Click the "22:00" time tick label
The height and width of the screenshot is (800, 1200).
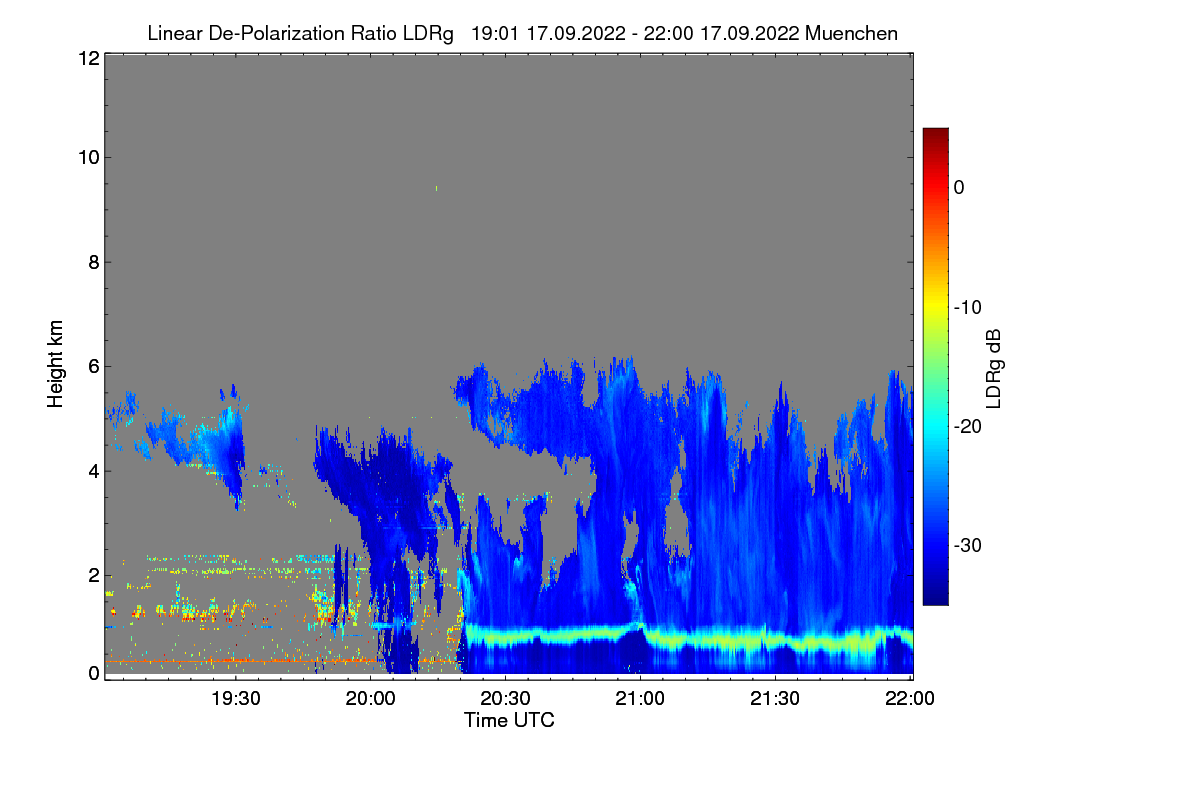(910, 699)
